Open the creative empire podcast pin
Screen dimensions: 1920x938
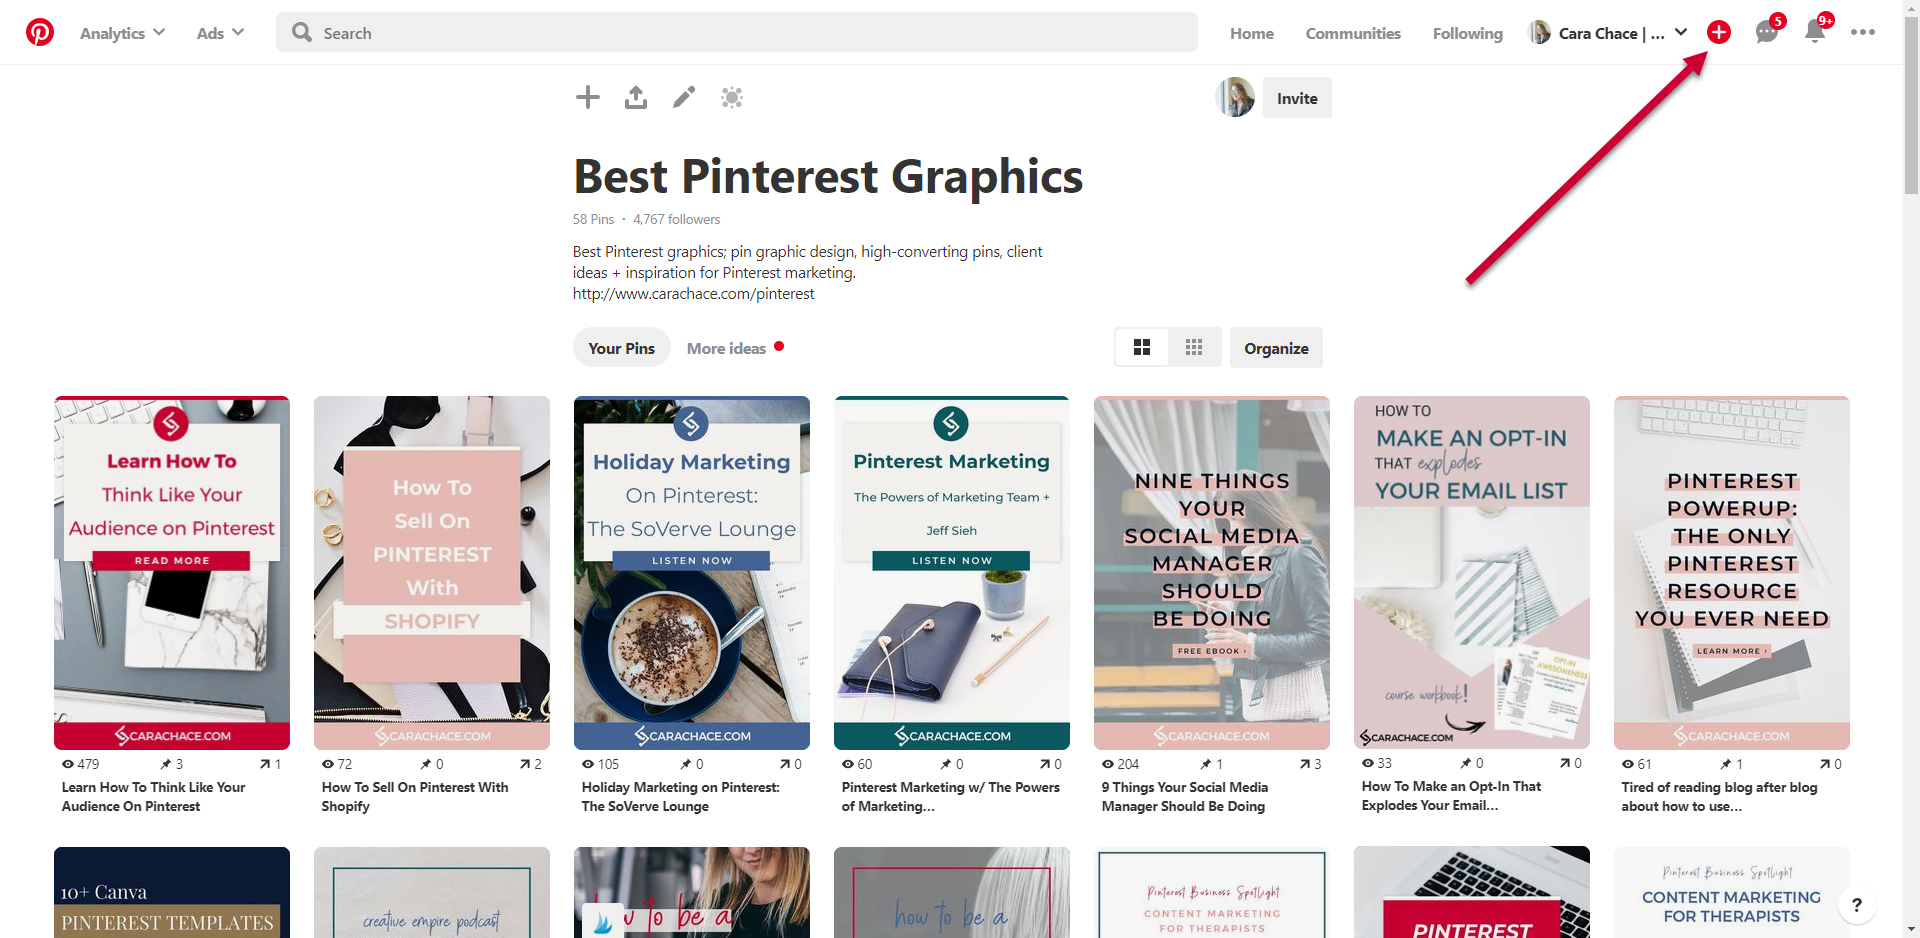coord(432,893)
